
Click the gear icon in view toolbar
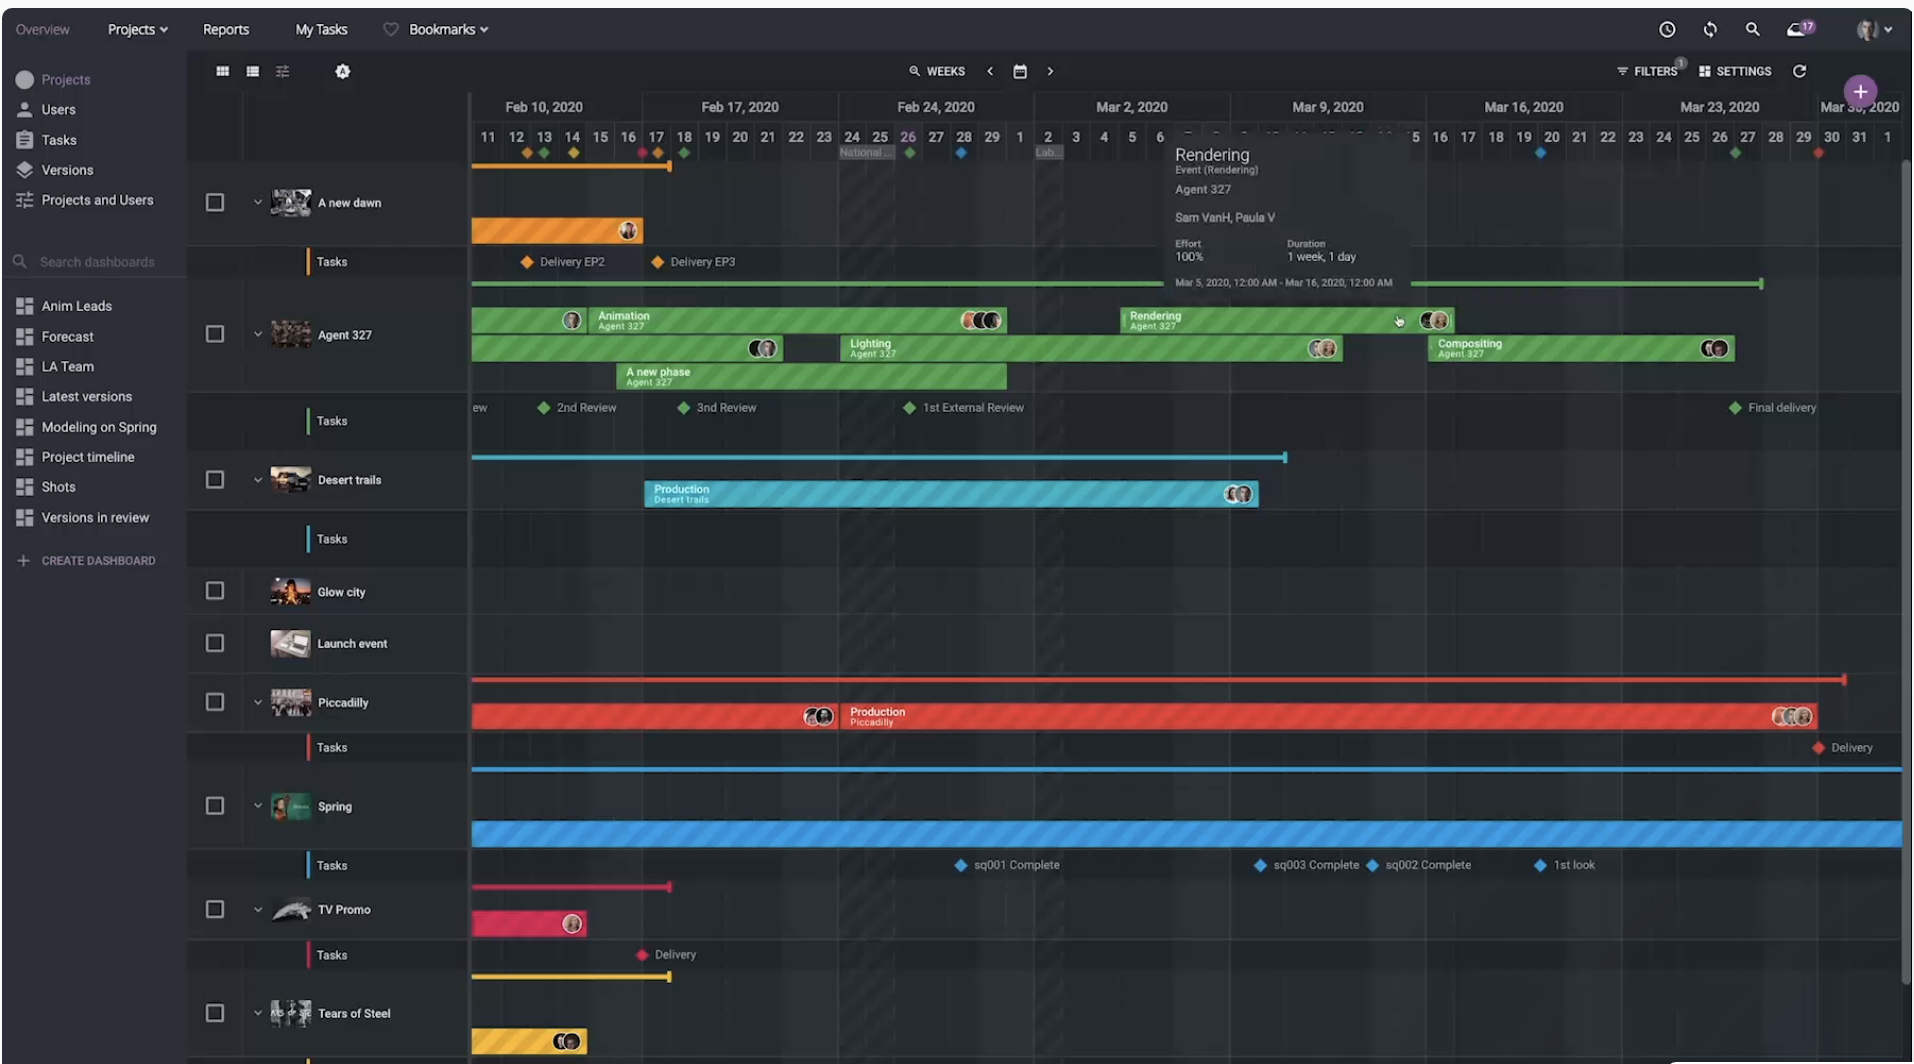point(342,72)
